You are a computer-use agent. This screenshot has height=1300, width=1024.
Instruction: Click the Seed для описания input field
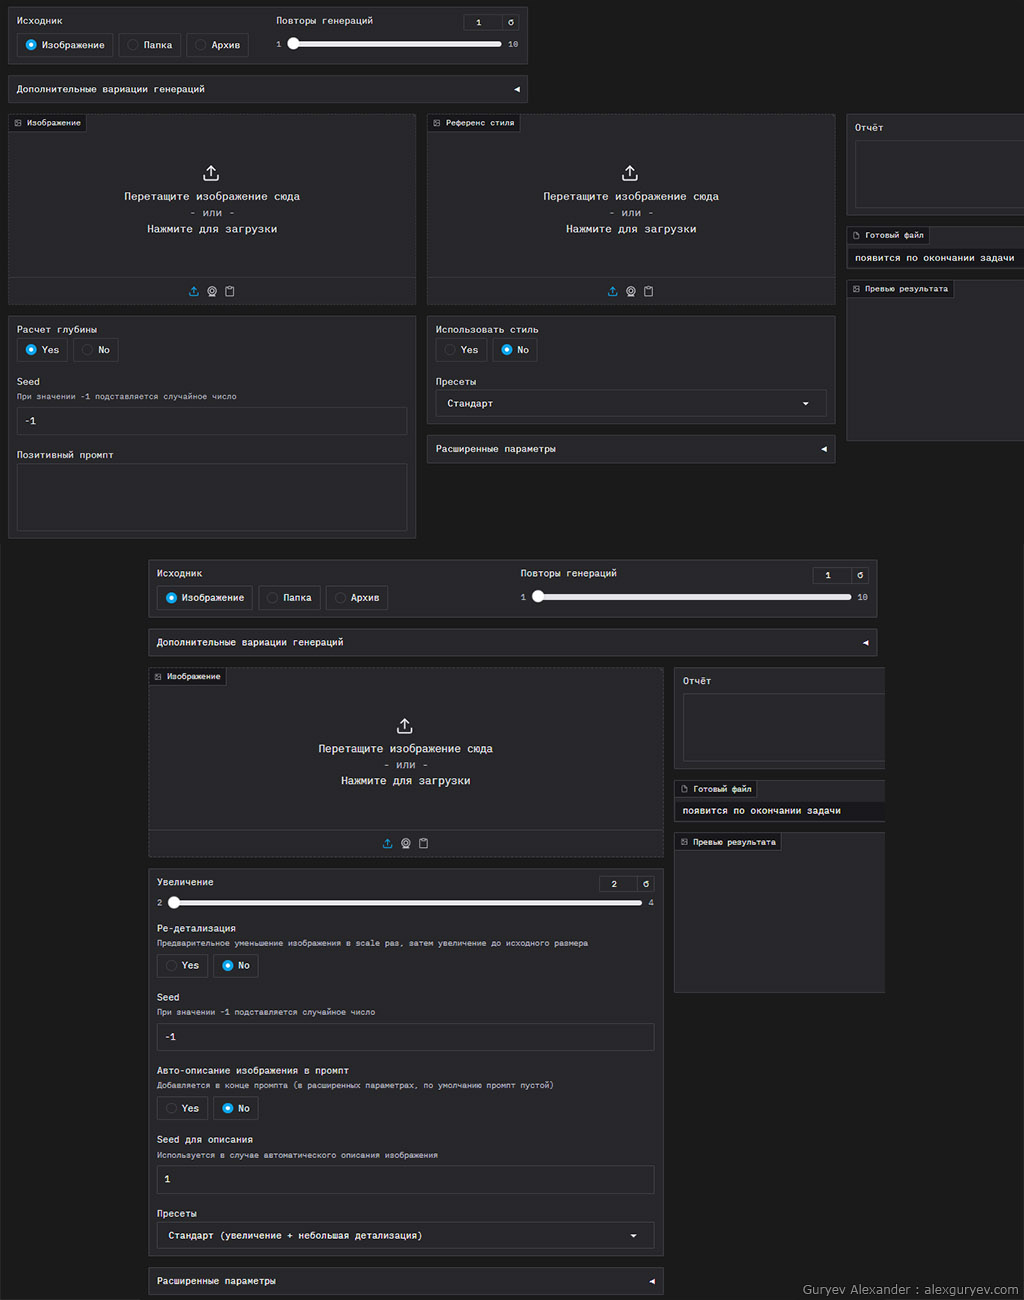coord(405,1180)
